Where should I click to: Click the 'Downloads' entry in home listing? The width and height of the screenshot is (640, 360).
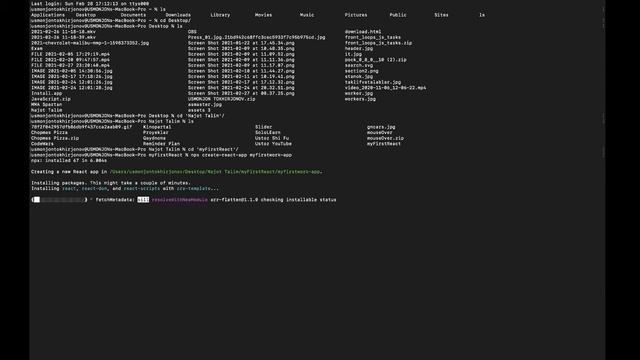(178, 15)
